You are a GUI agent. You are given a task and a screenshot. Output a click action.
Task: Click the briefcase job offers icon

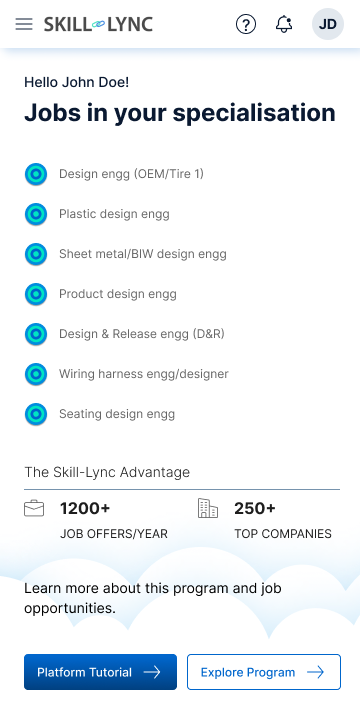click(34, 508)
